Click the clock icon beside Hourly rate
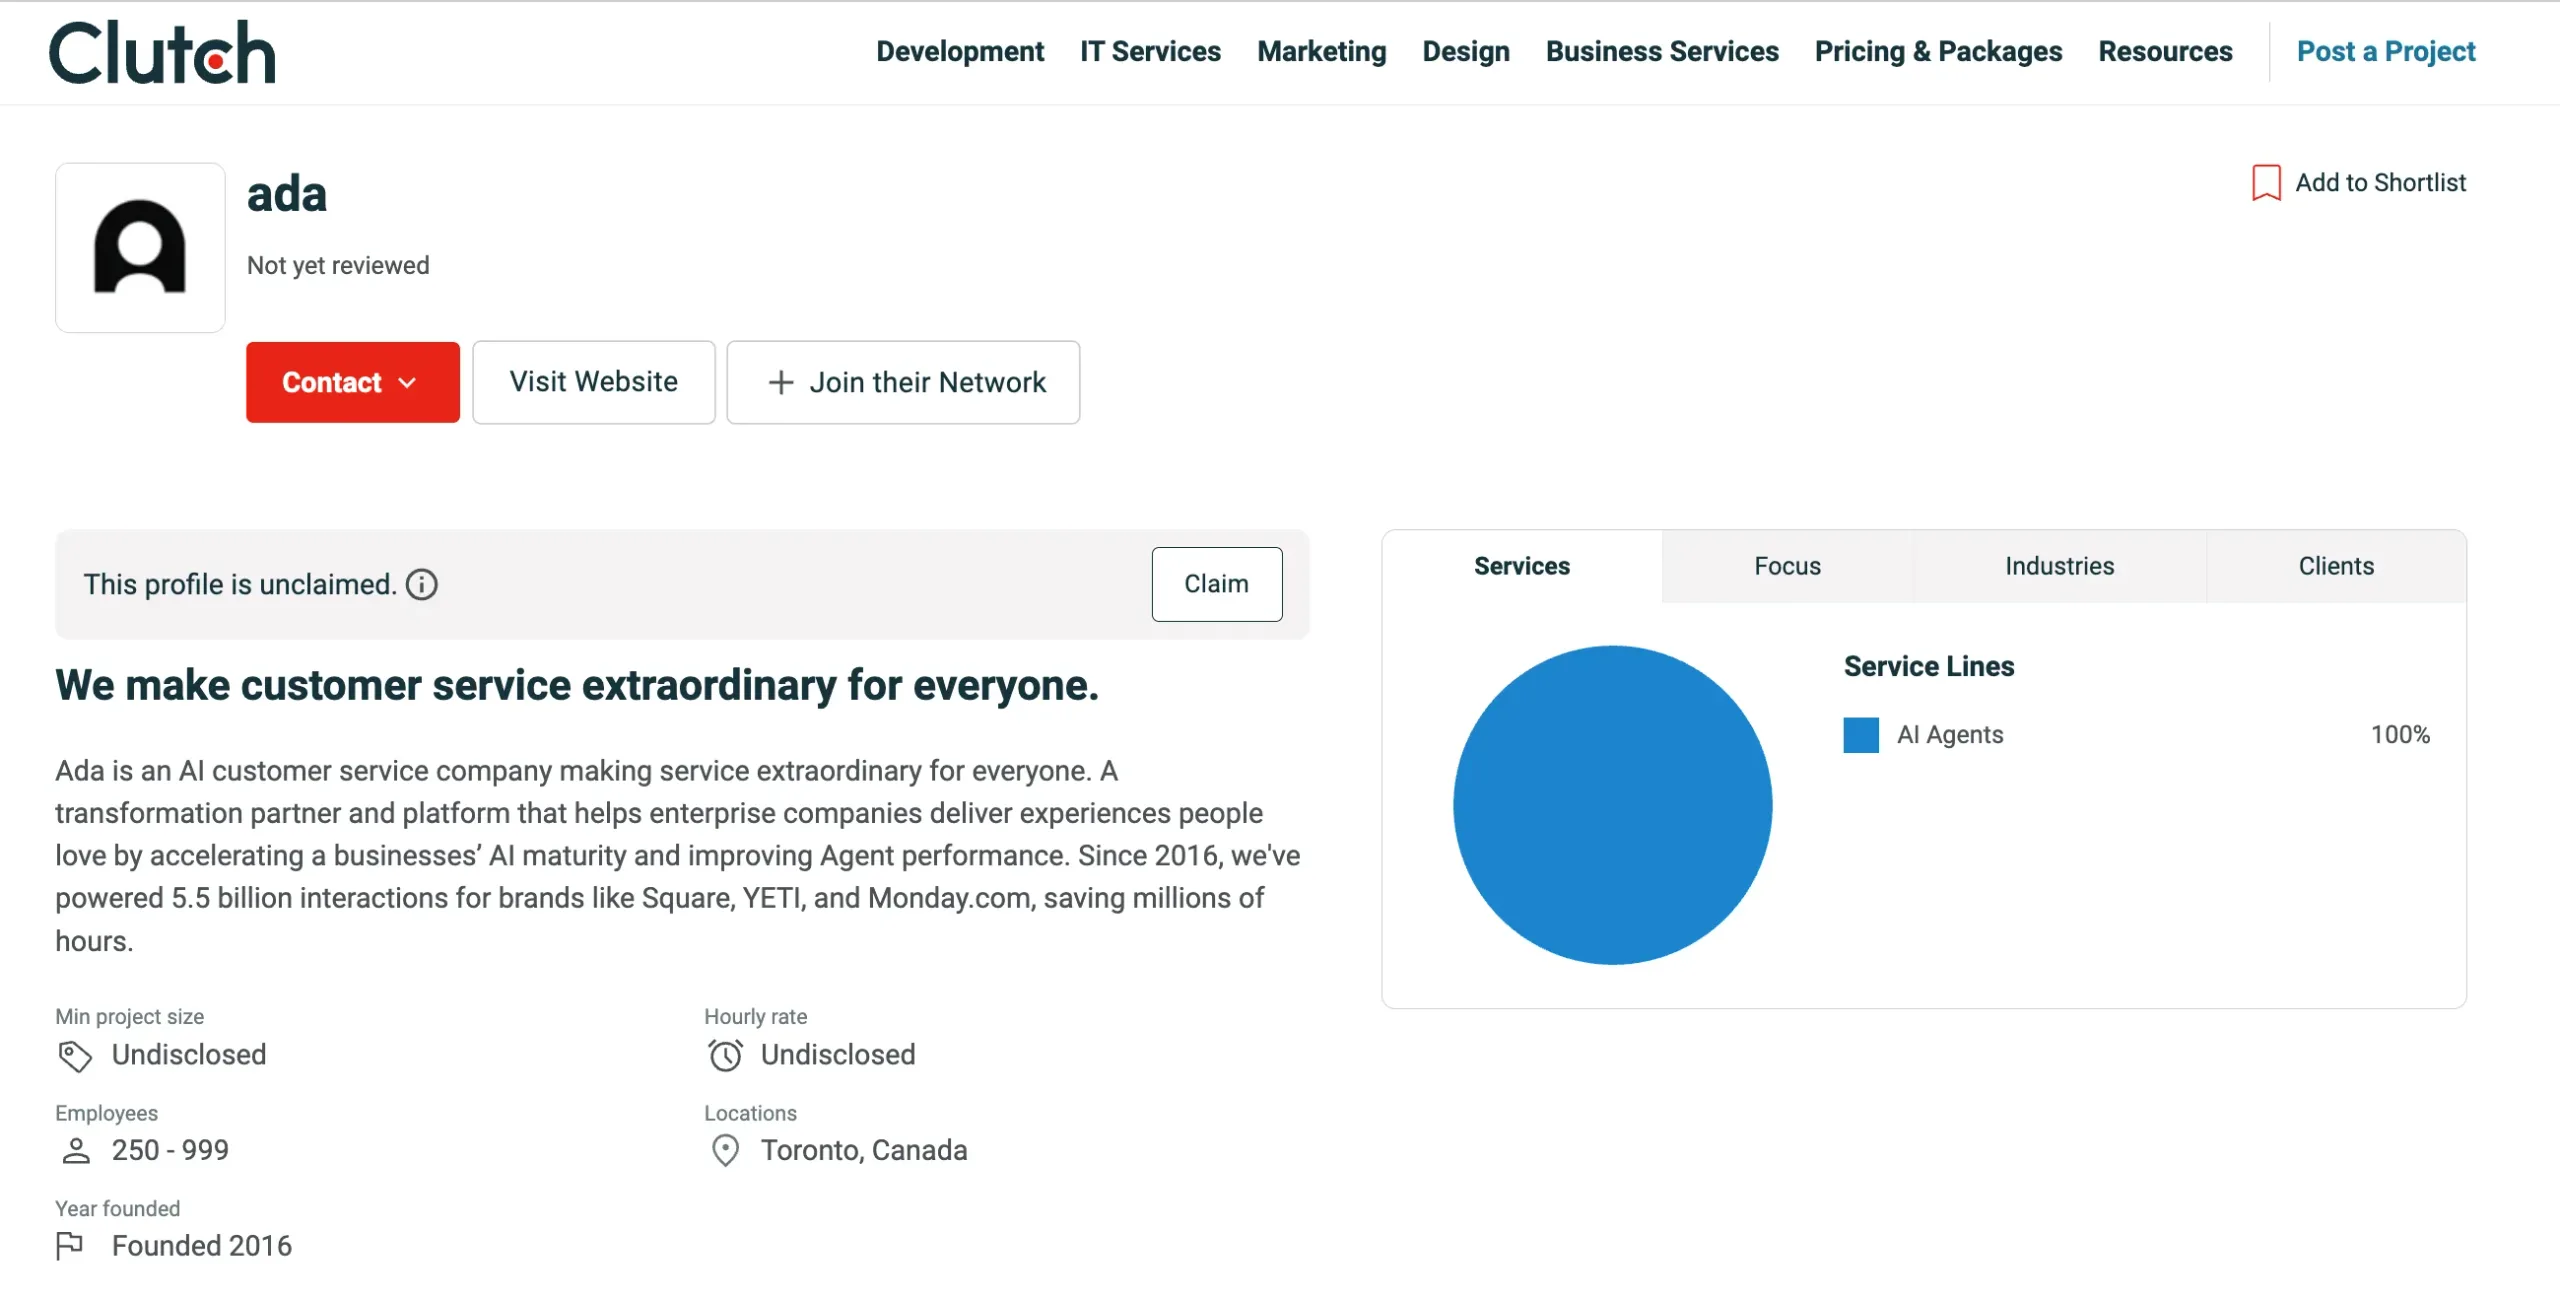Image resolution: width=2560 pixels, height=1299 pixels. pos(725,1055)
